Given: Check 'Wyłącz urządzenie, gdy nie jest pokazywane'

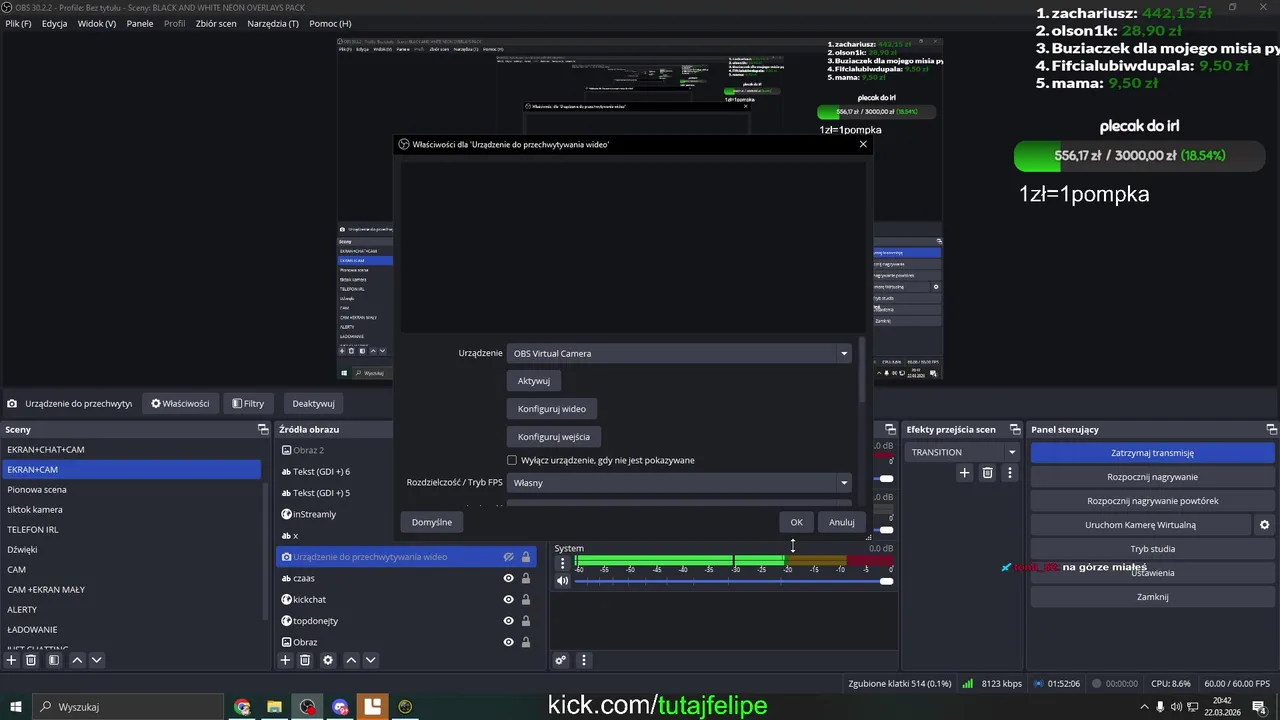Looking at the screenshot, I should point(512,460).
